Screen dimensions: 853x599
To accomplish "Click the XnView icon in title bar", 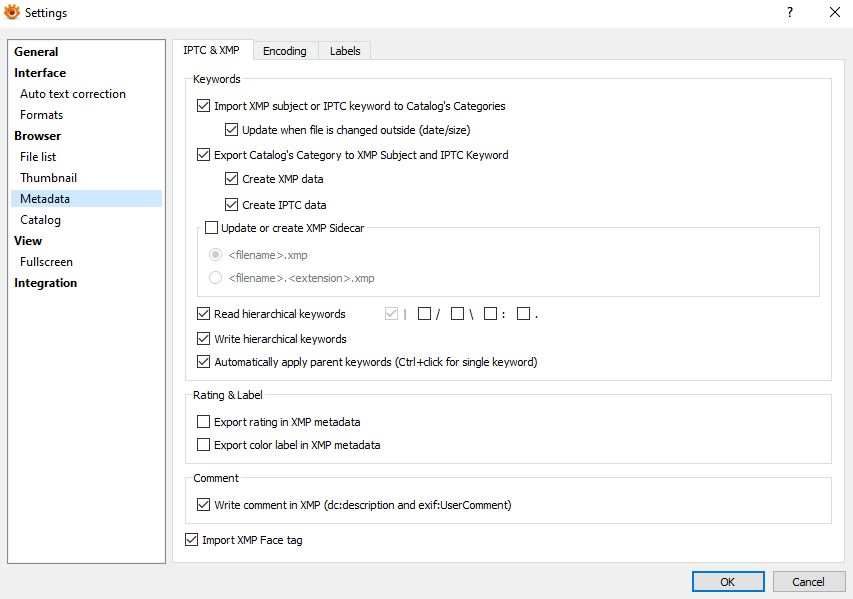I will click(x=13, y=13).
